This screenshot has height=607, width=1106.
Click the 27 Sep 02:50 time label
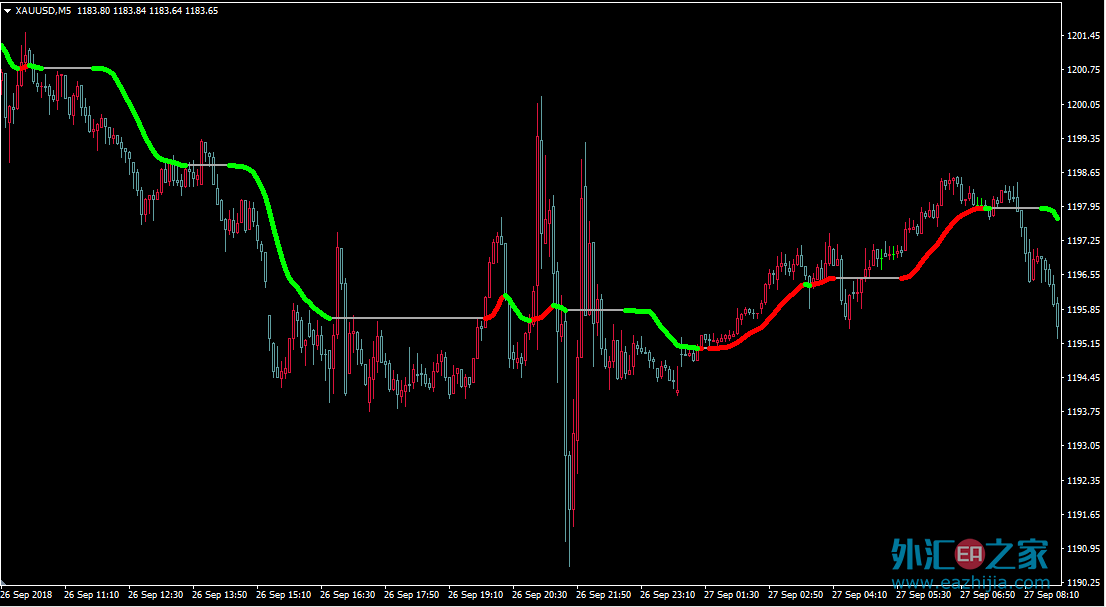[796, 595]
